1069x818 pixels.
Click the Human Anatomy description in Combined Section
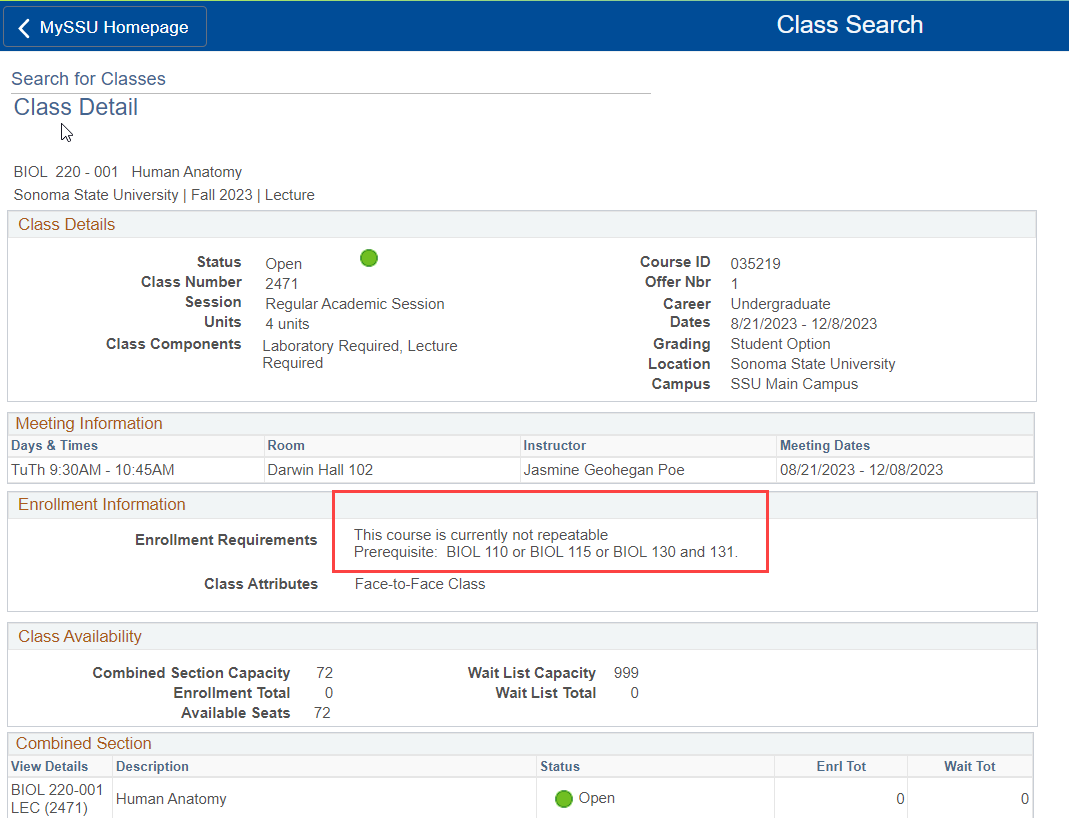pyautogui.click(x=171, y=799)
